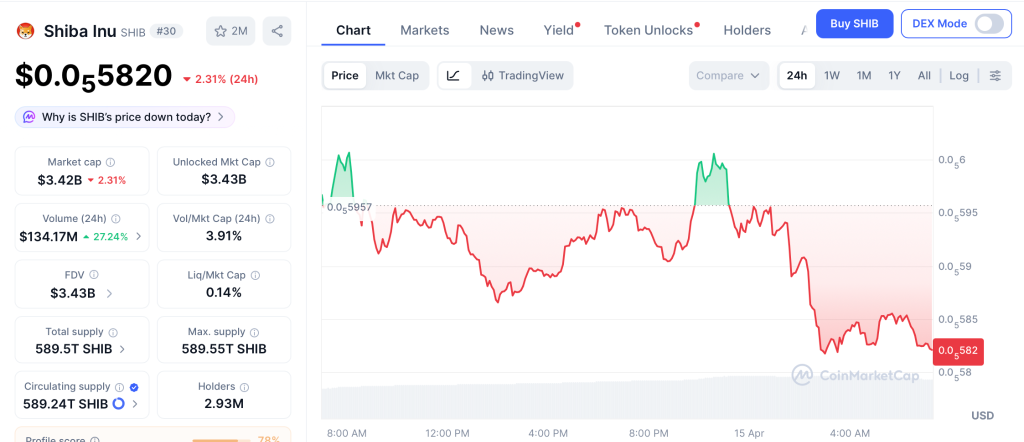Viewport: 1024px width, 442px height.
Task: Toggle Log scale on chart
Action: pos(959,75)
